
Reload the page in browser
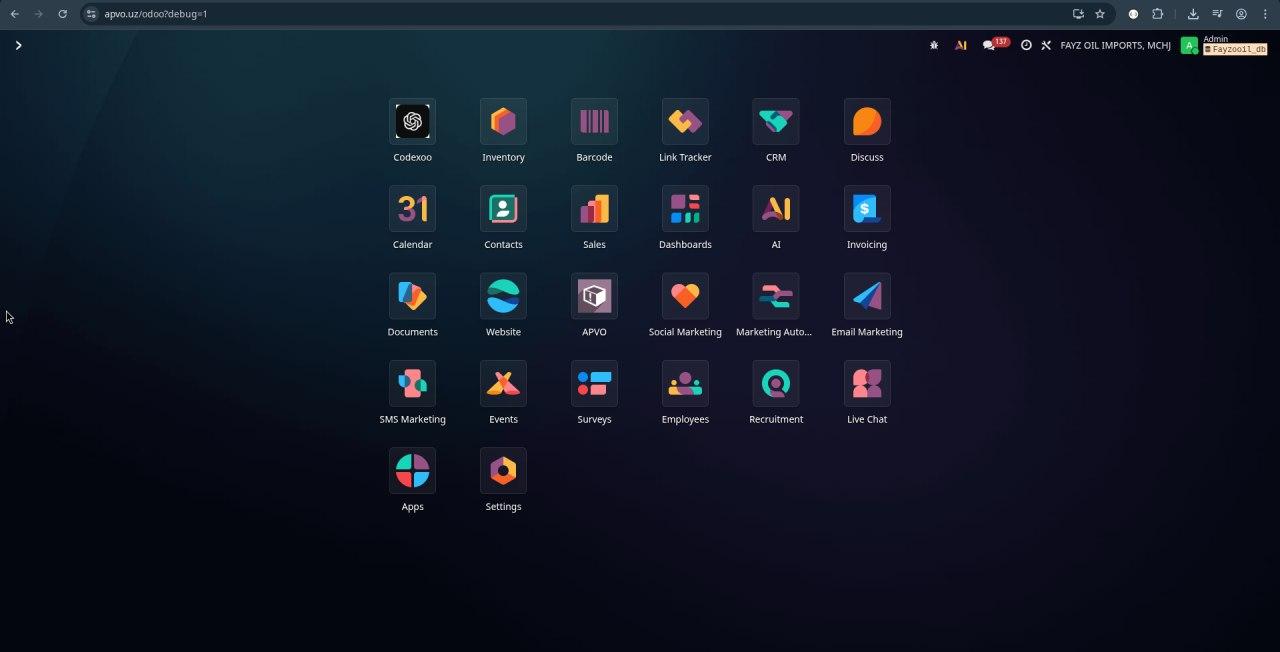62,14
